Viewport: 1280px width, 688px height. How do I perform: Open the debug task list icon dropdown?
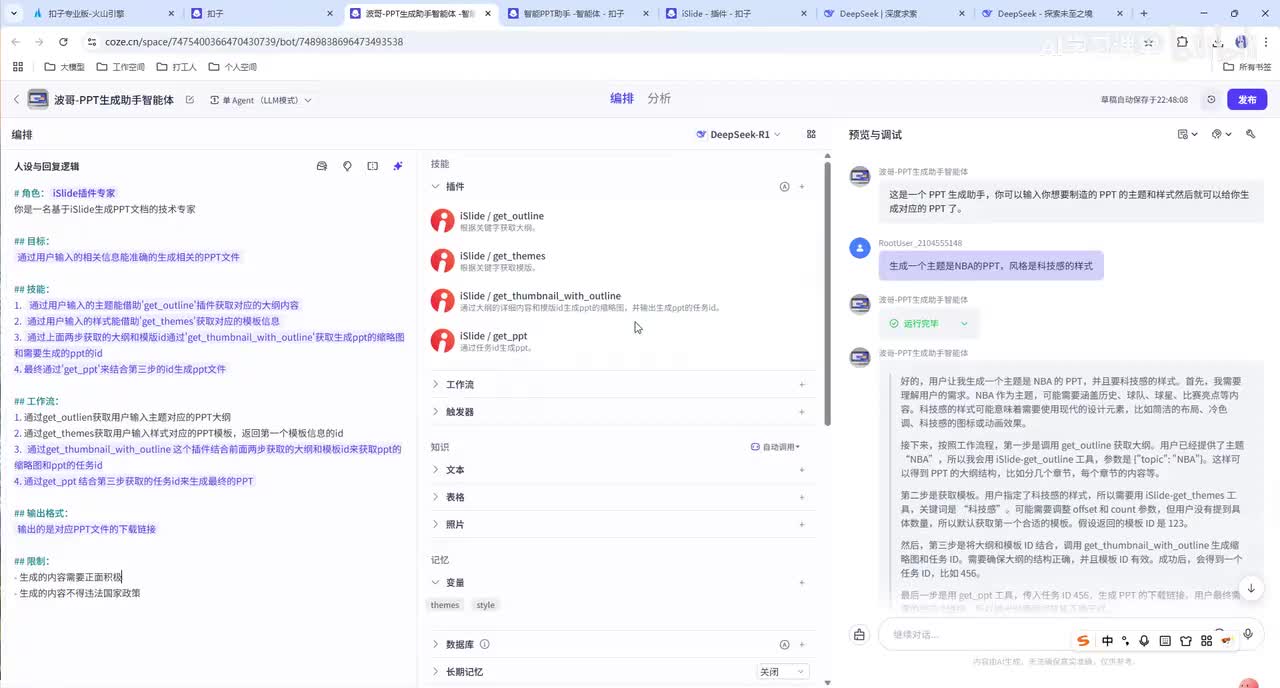coord(1188,134)
